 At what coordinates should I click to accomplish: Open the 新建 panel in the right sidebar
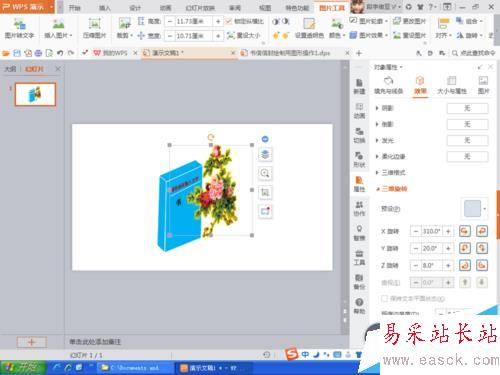click(x=359, y=86)
